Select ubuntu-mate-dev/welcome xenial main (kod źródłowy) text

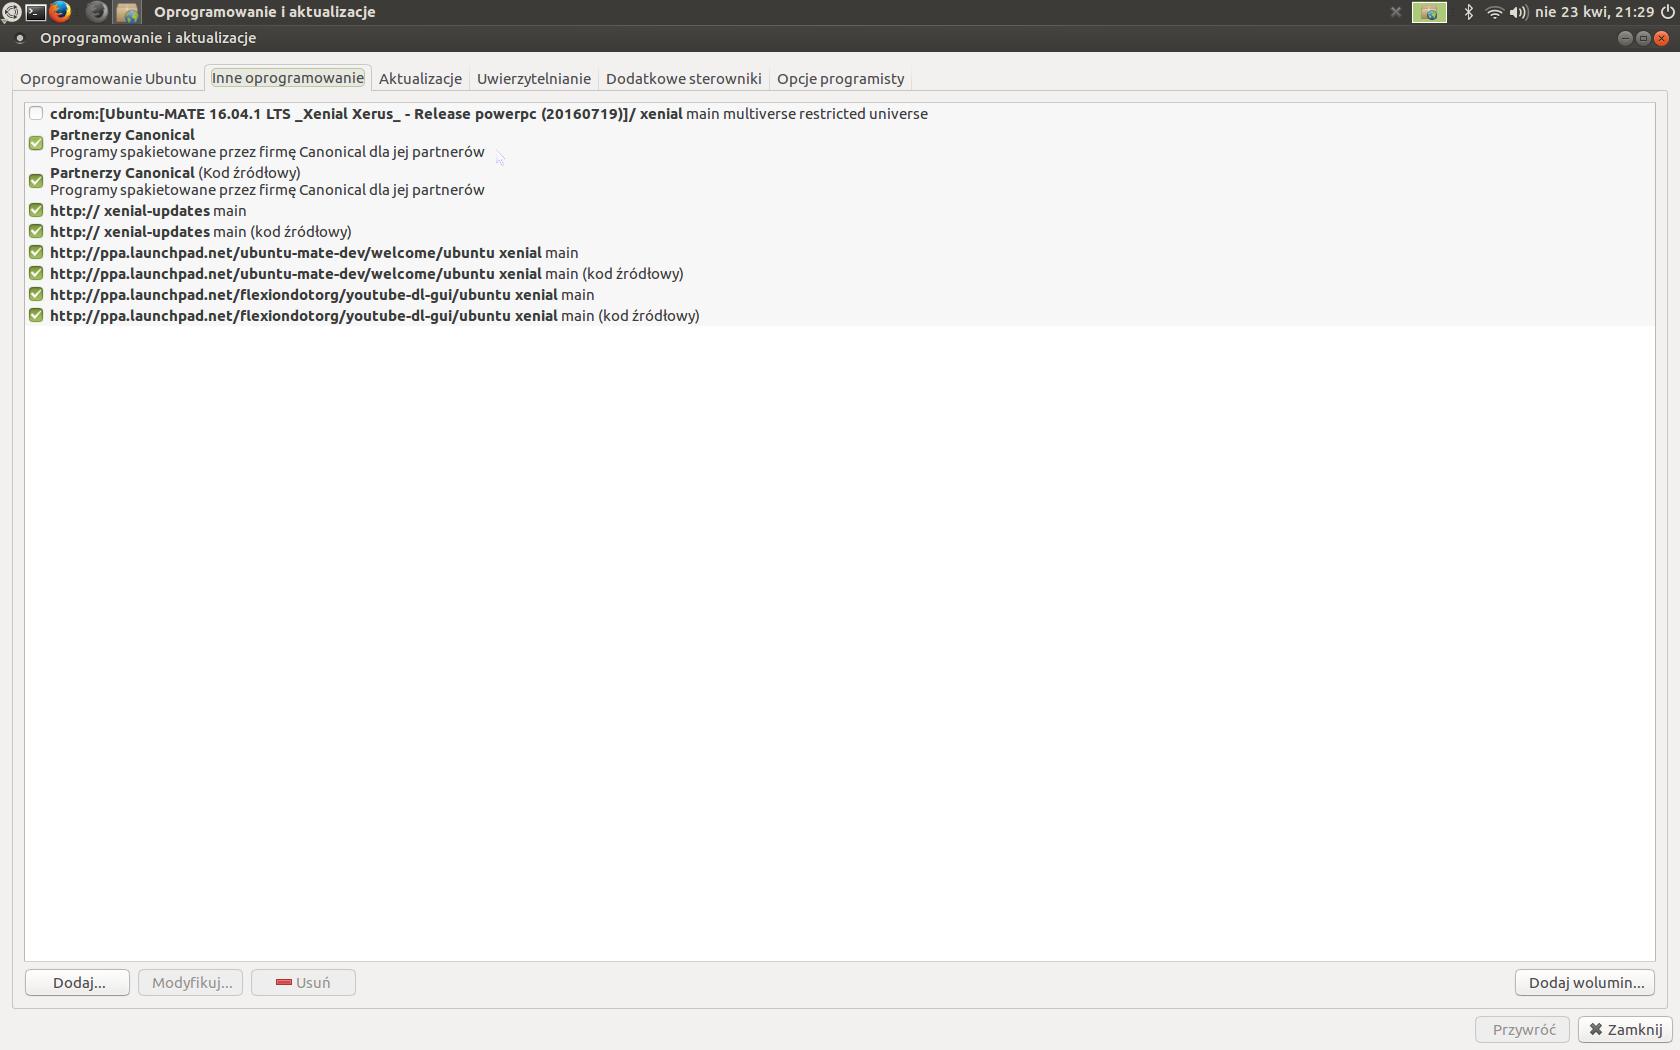tap(367, 274)
